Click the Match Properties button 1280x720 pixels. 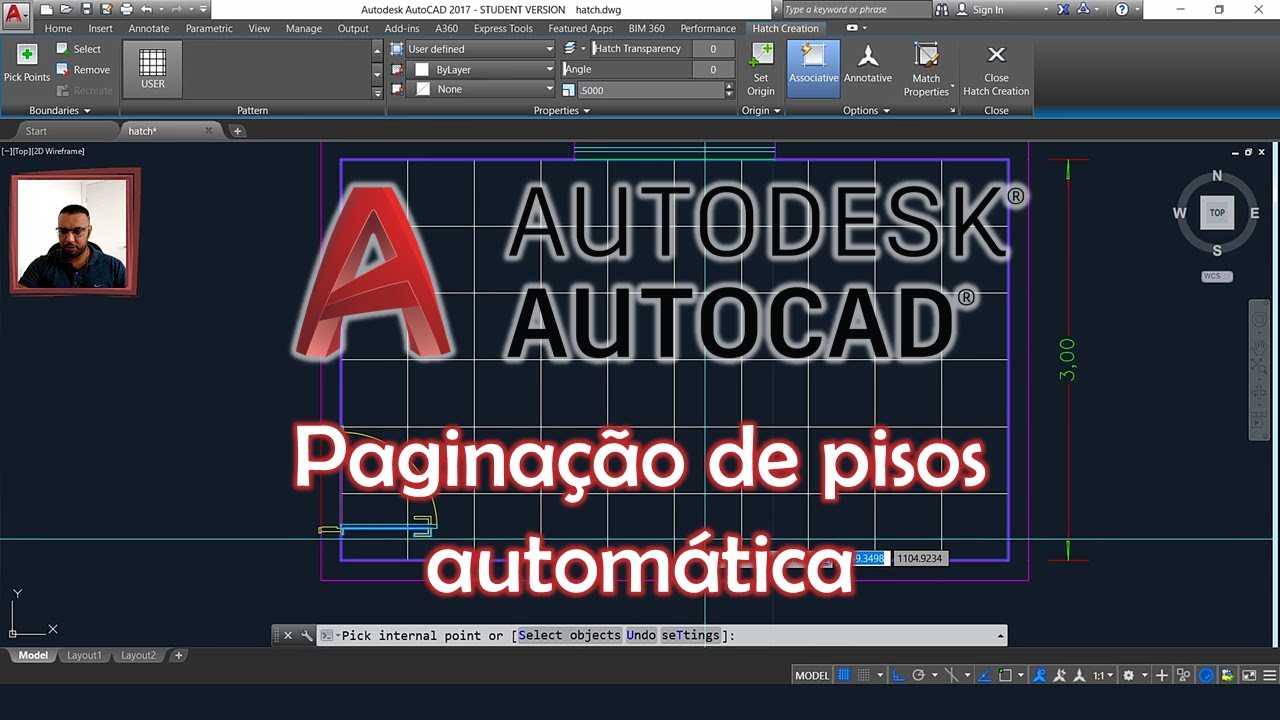click(x=927, y=69)
